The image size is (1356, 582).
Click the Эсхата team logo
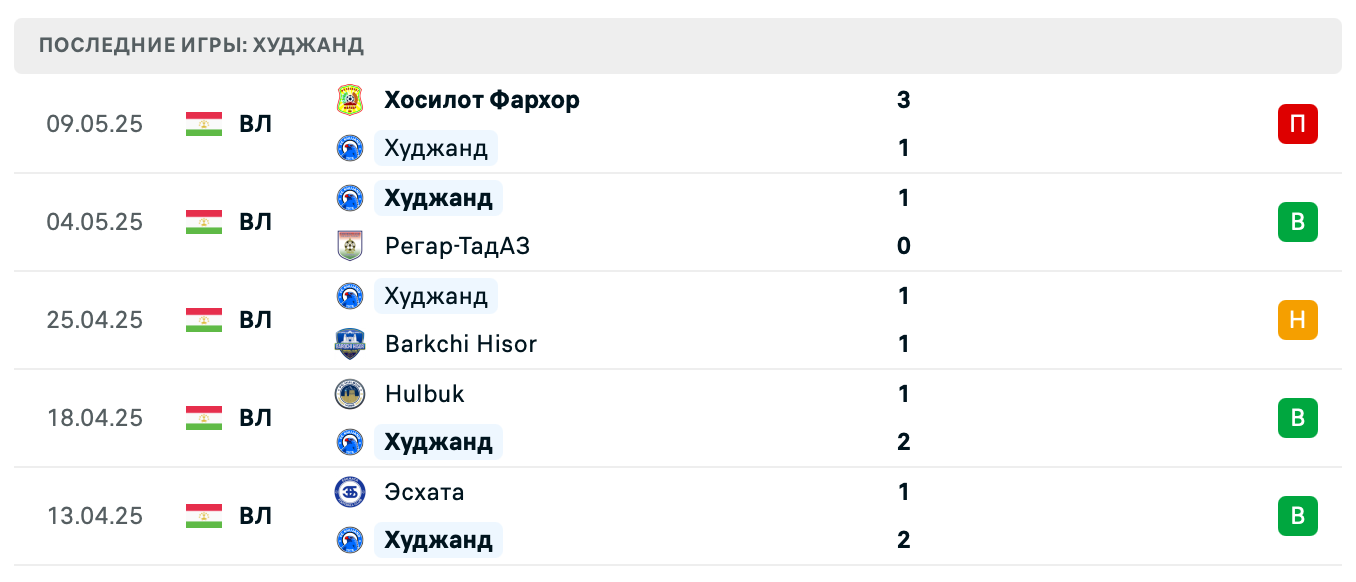[350, 492]
